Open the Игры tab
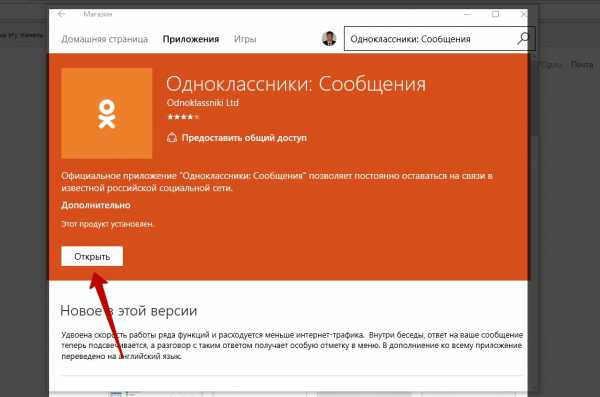The width and height of the screenshot is (600, 397). [x=245, y=39]
